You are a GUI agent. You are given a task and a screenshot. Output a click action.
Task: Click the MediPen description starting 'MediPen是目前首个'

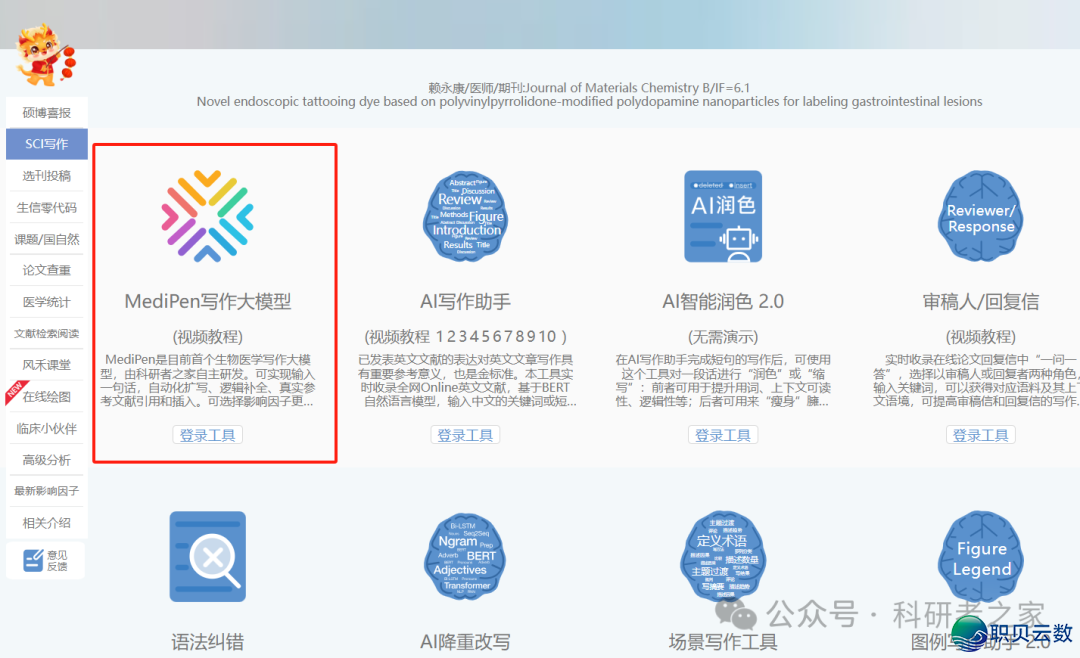tap(207, 380)
